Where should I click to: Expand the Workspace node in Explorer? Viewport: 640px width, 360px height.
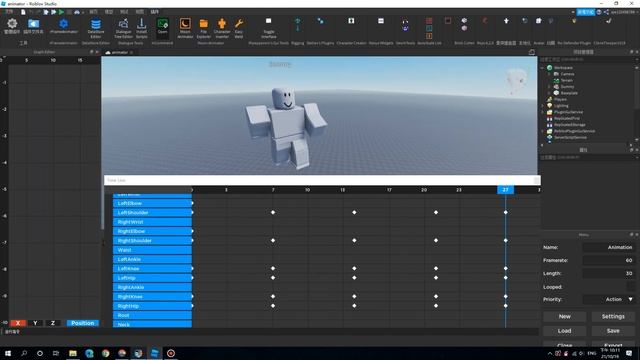pyautogui.click(x=542, y=68)
